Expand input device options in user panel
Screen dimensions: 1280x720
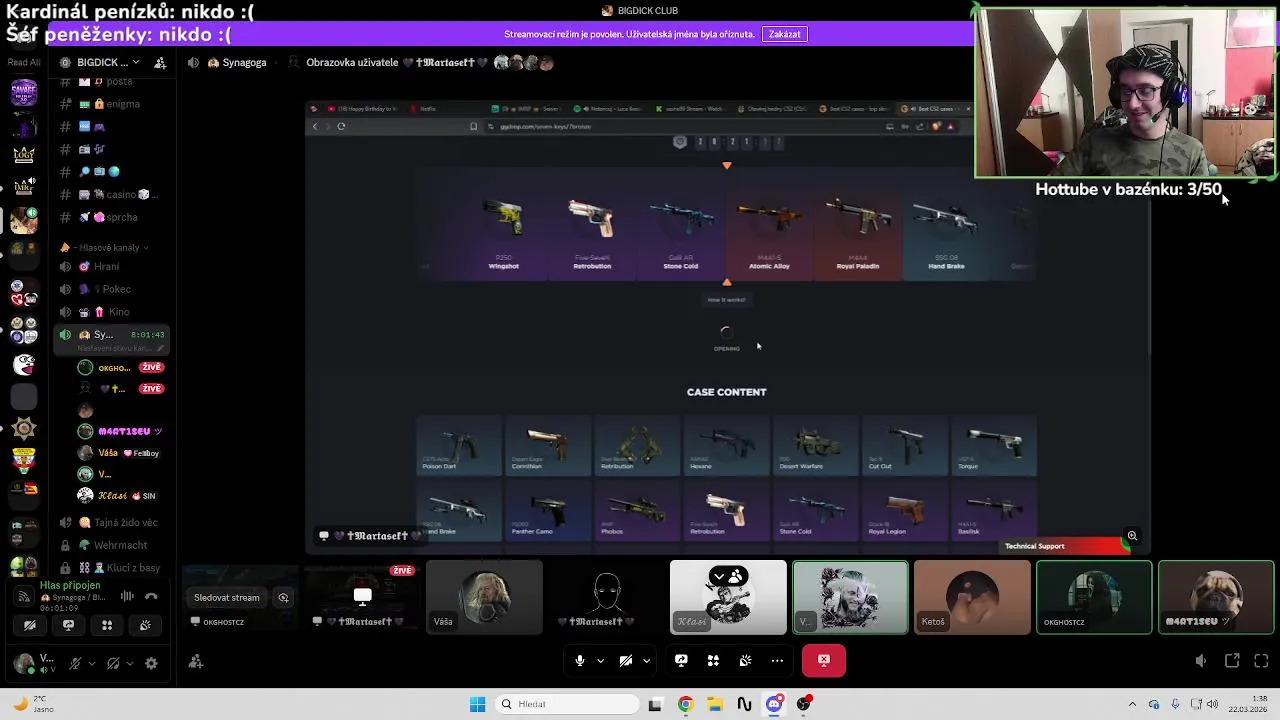click(91, 663)
